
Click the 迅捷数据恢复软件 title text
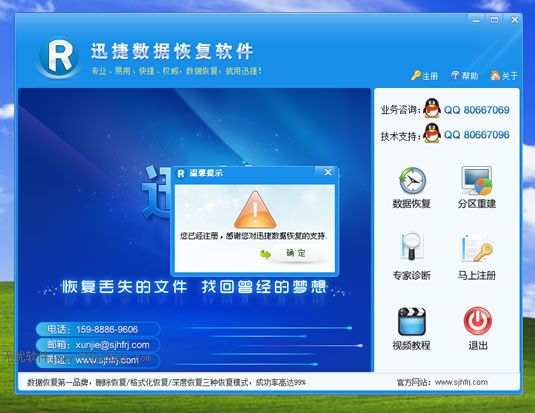tap(172, 52)
